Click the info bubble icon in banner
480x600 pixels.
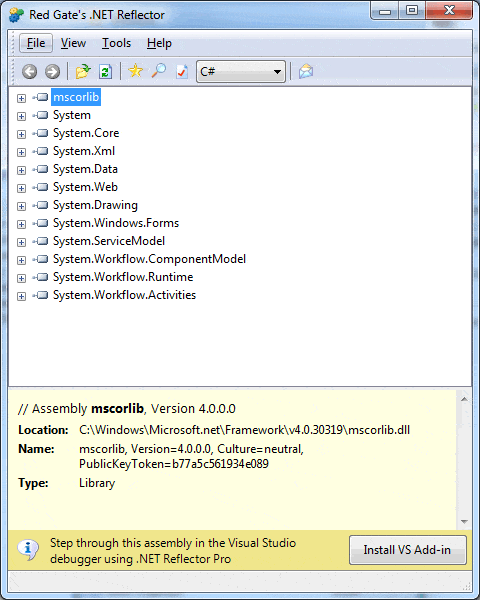pyautogui.click(x=28, y=549)
